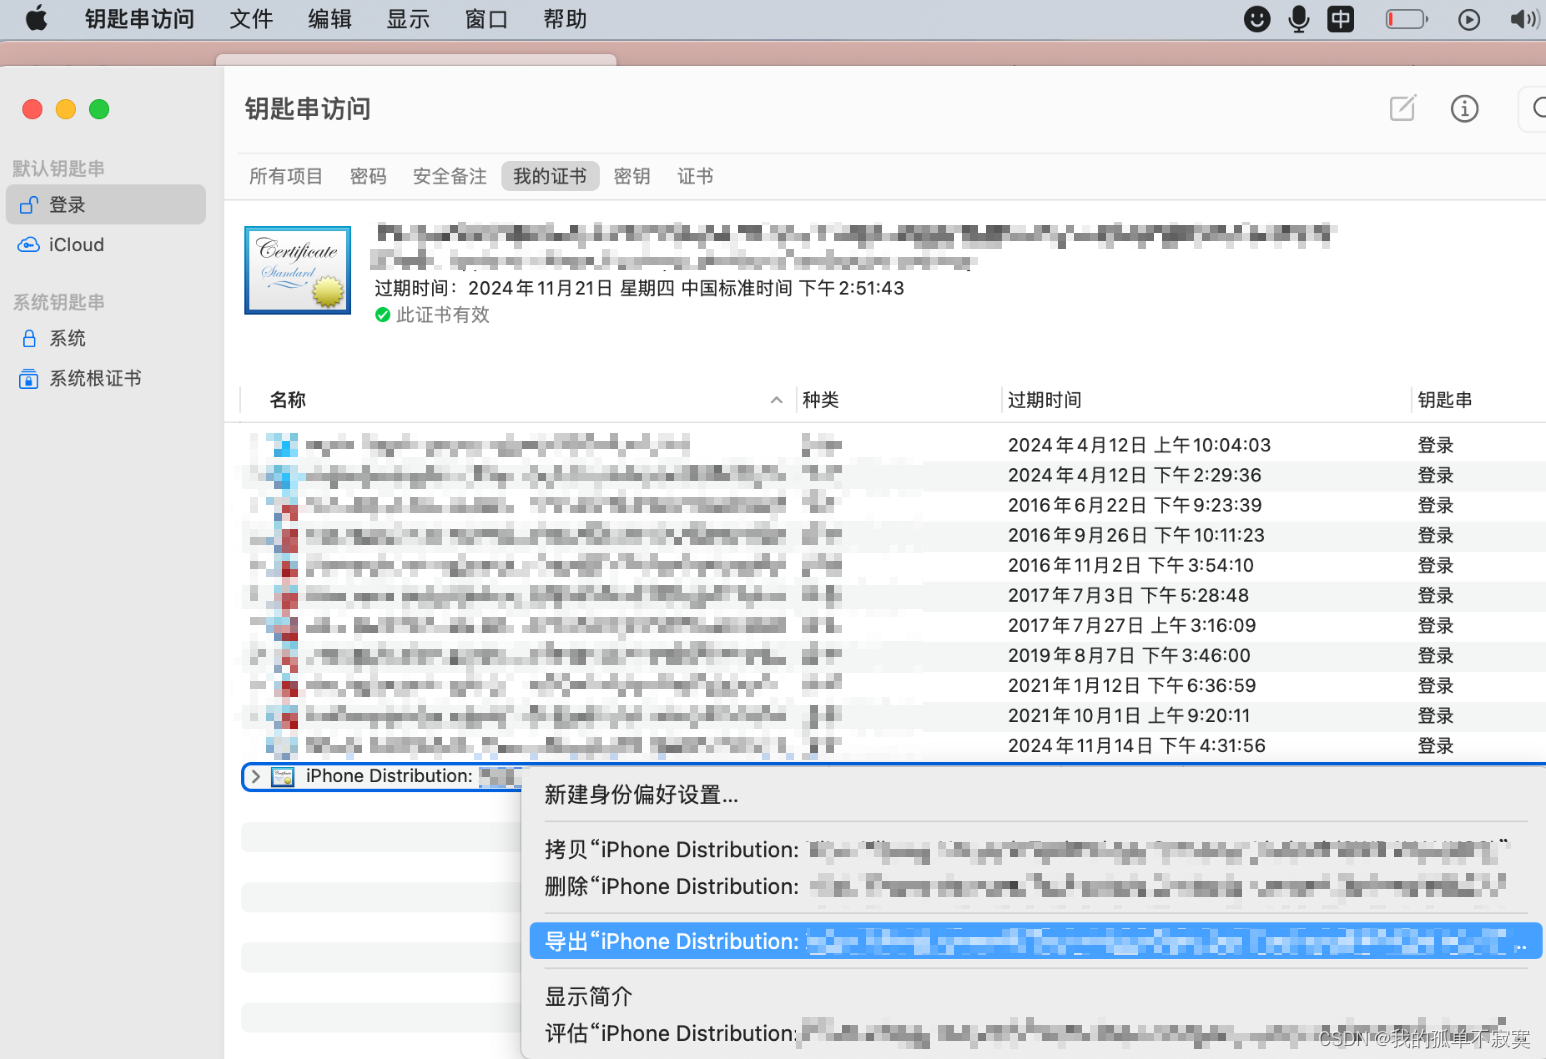This screenshot has height=1059, width=1546.
Task: Open the 文件 menu
Action: [251, 19]
